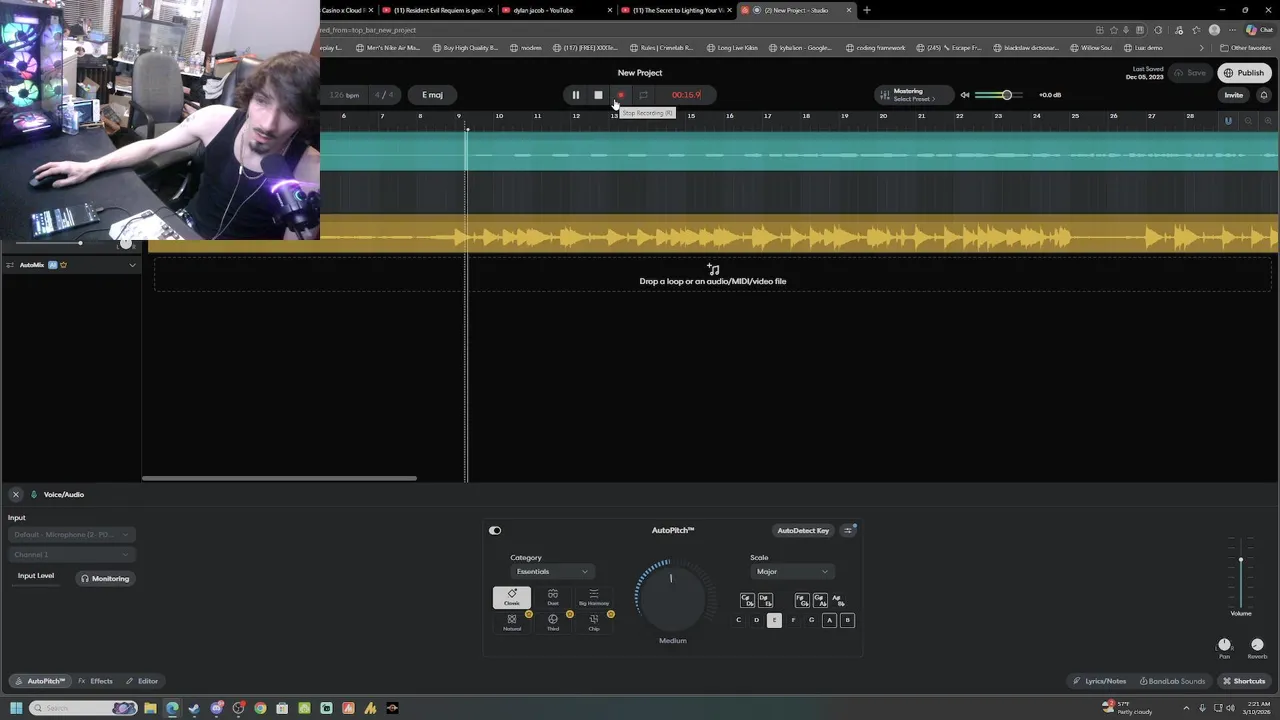Click the AutoMix star icon
The image size is (1280, 720).
tap(63, 265)
